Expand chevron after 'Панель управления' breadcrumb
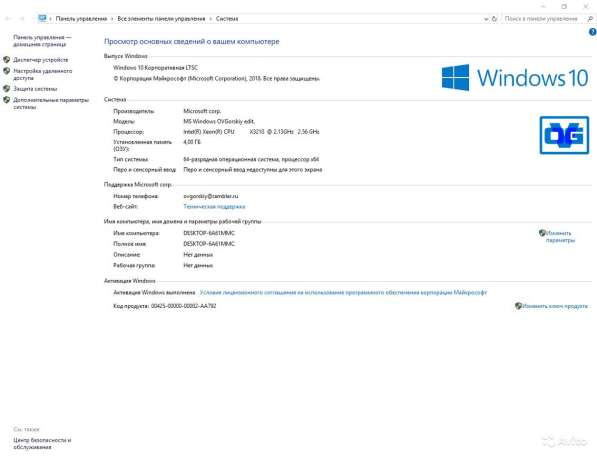597x457 pixels. pyautogui.click(x=112, y=19)
